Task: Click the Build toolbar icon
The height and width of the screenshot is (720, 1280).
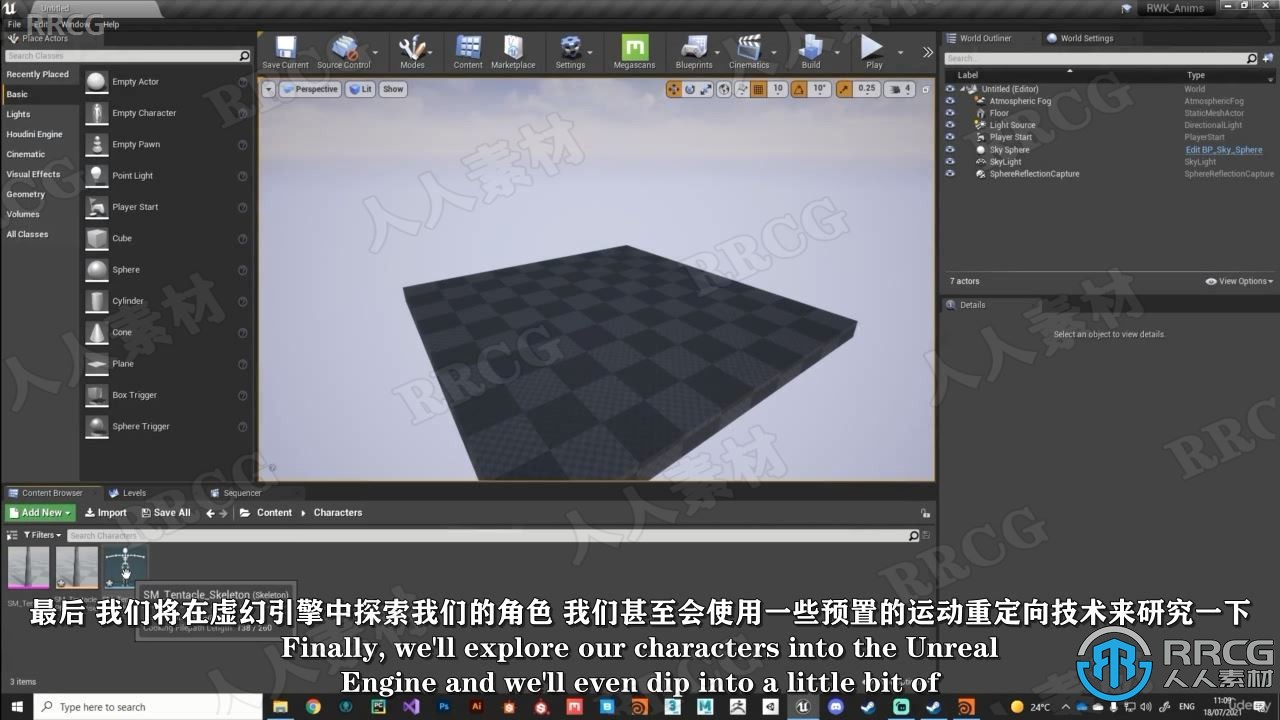Action: tap(811, 51)
